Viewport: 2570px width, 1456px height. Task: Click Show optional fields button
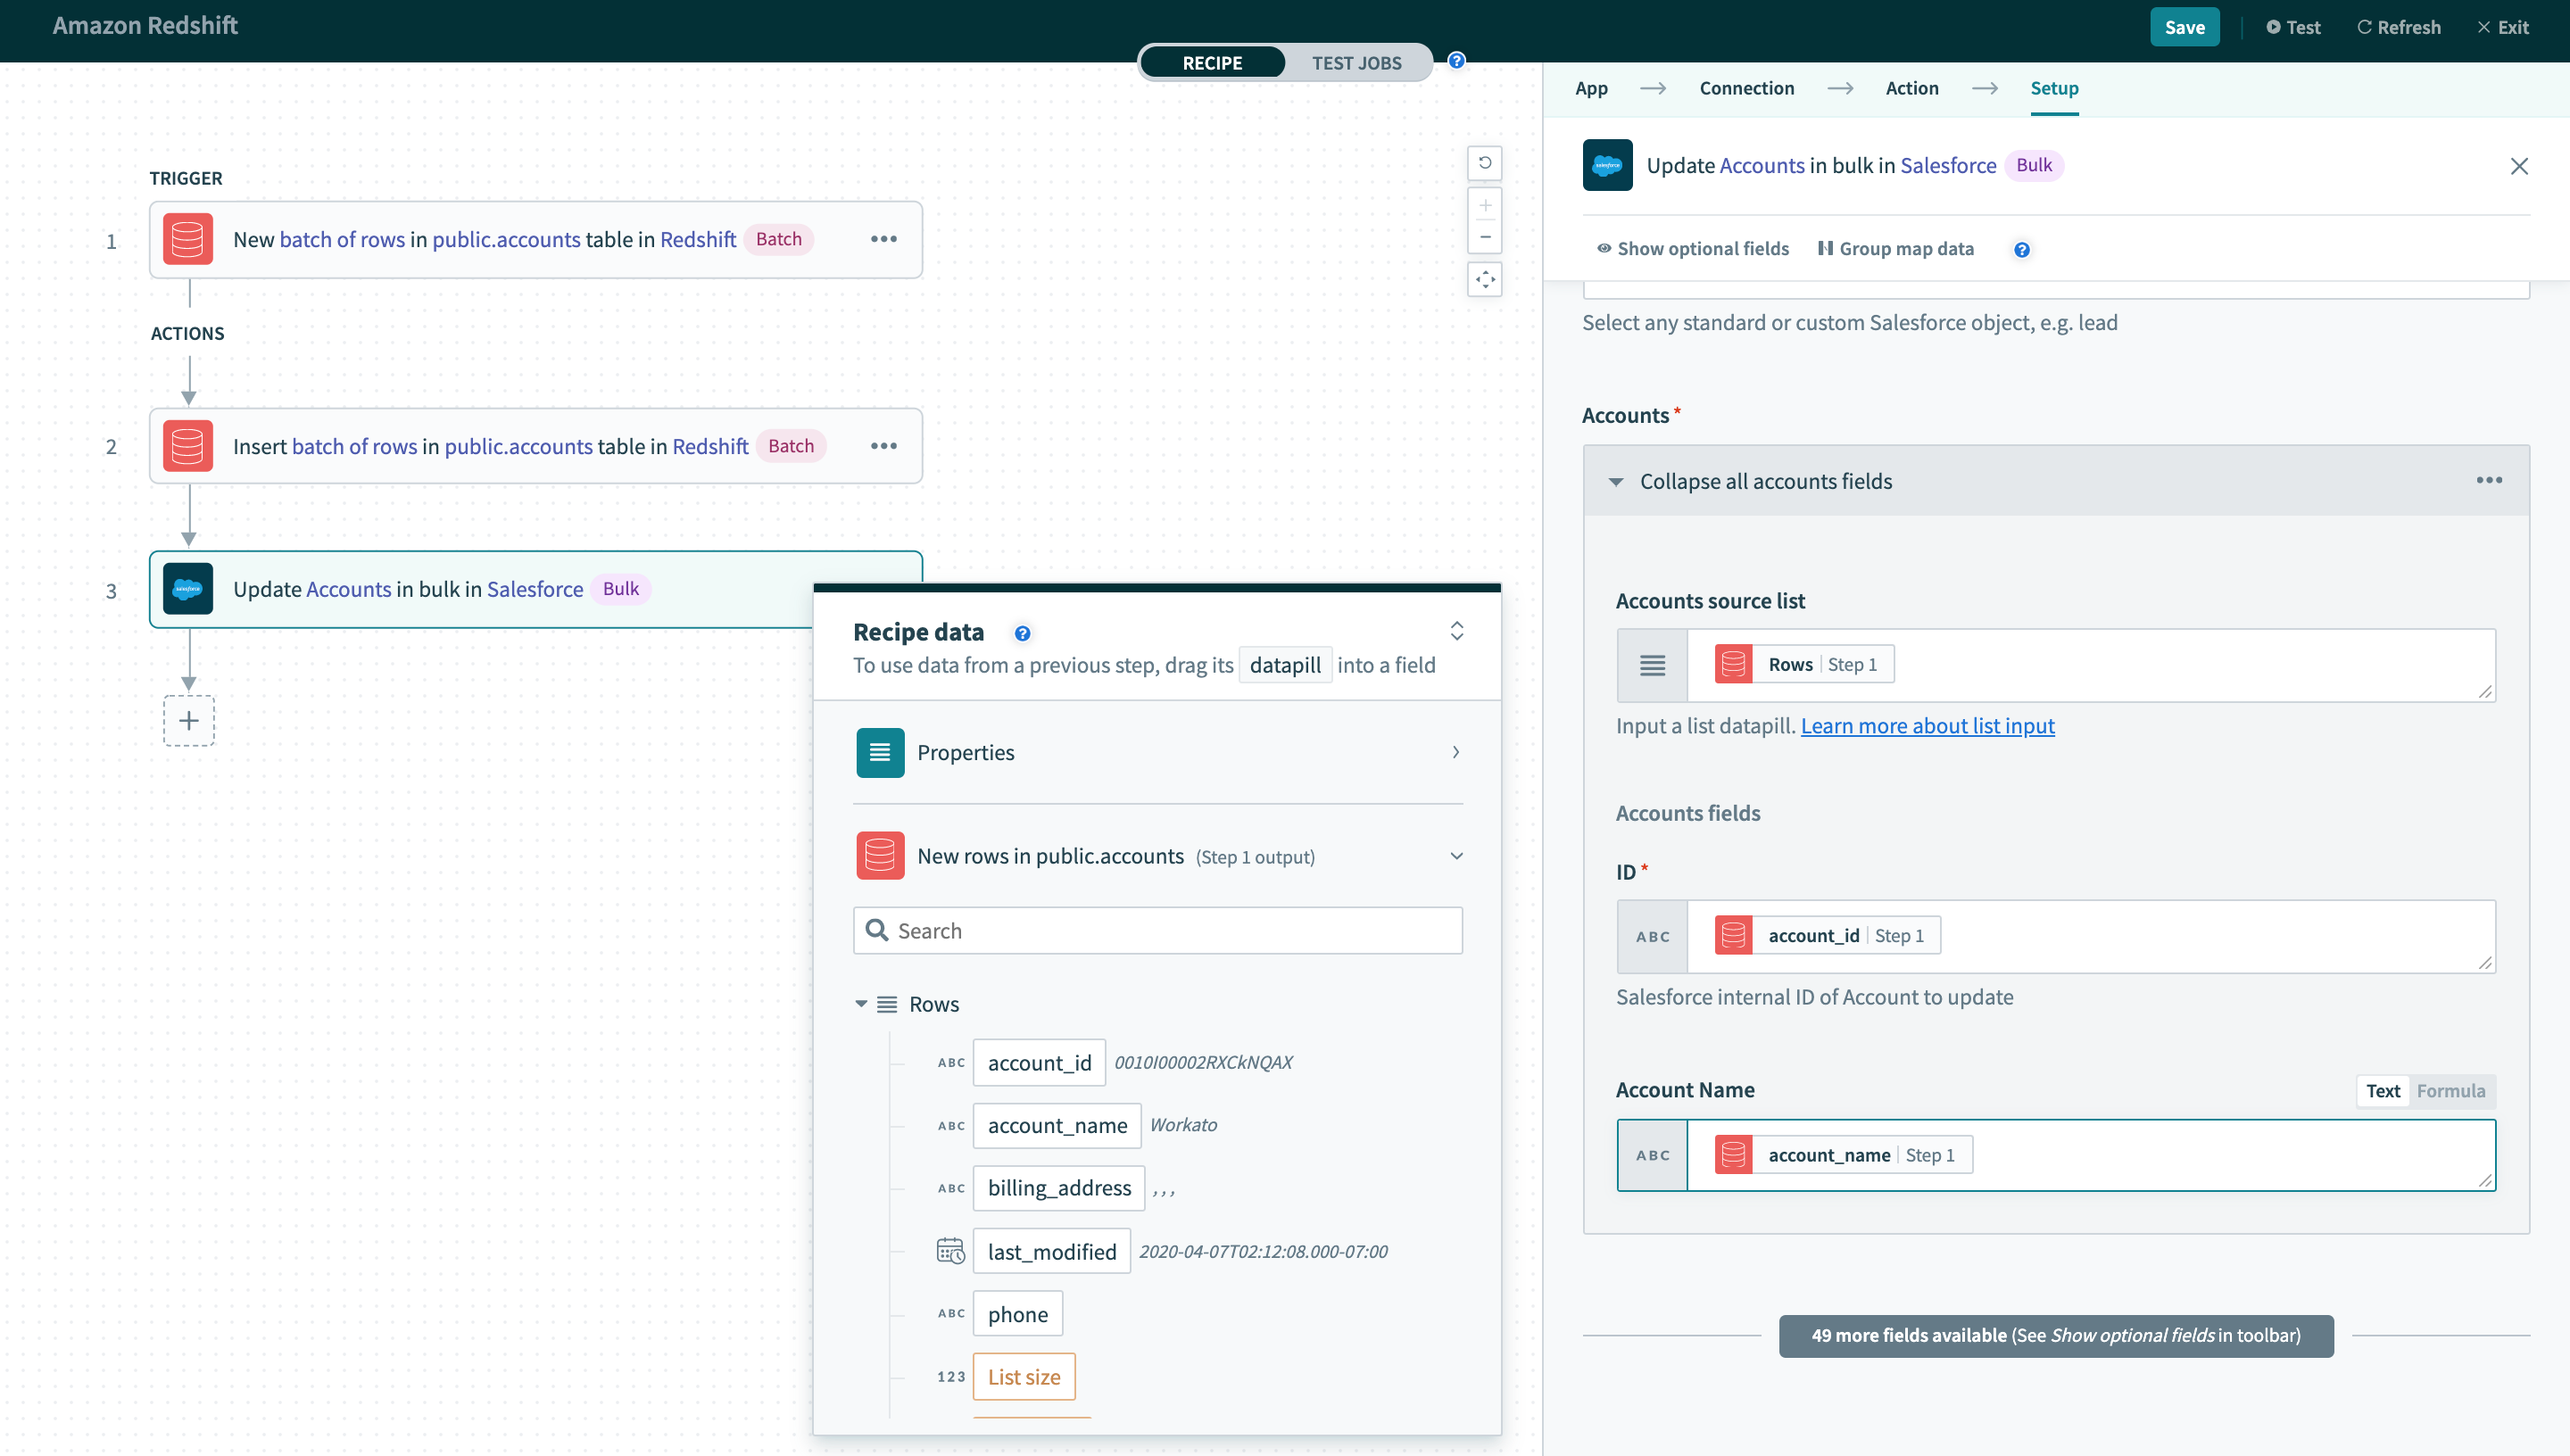[1689, 249]
